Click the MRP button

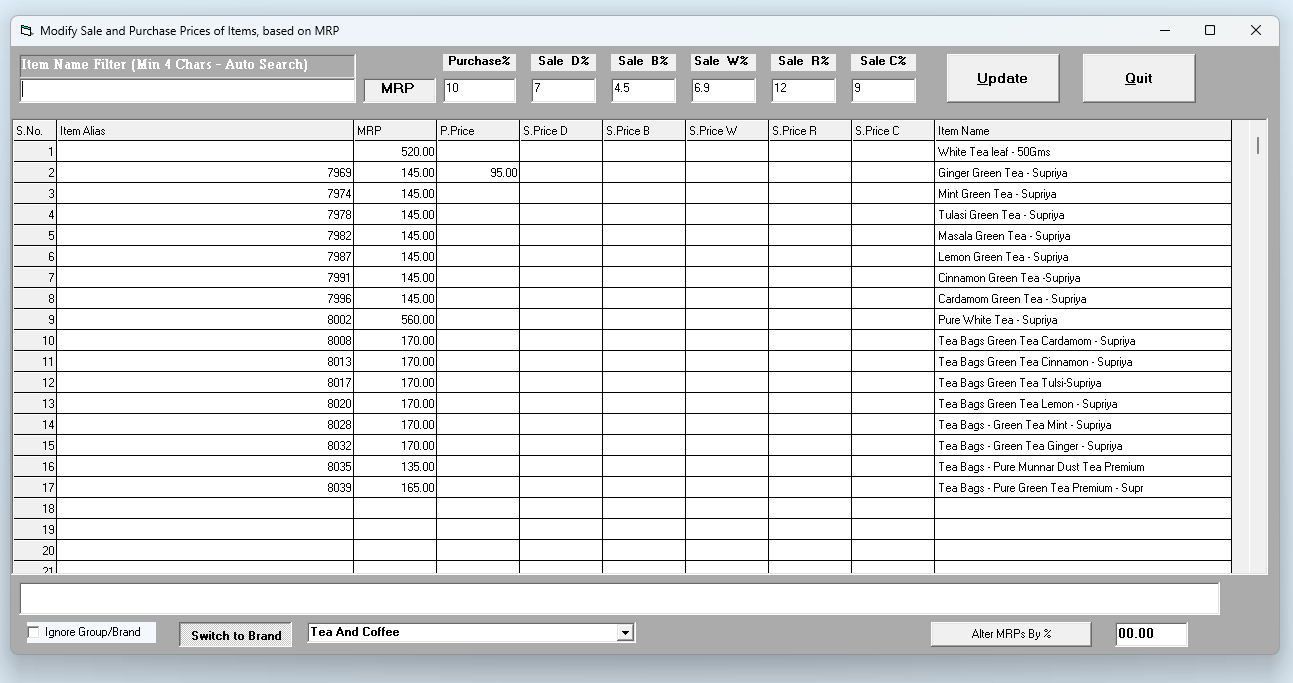click(398, 89)
